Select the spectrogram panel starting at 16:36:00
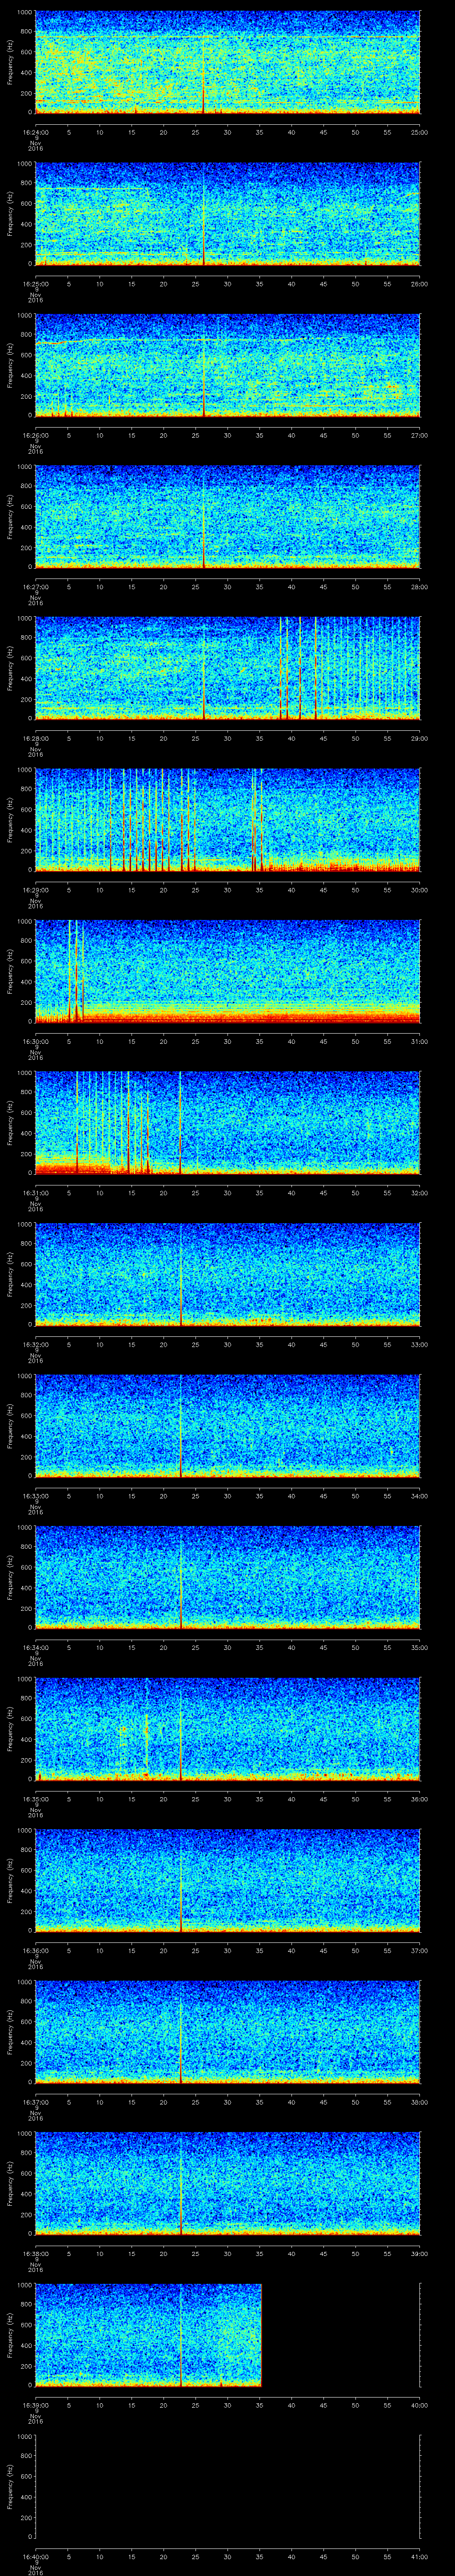The width and height of the screenshot is (455, 2576). pos(227,1880)
